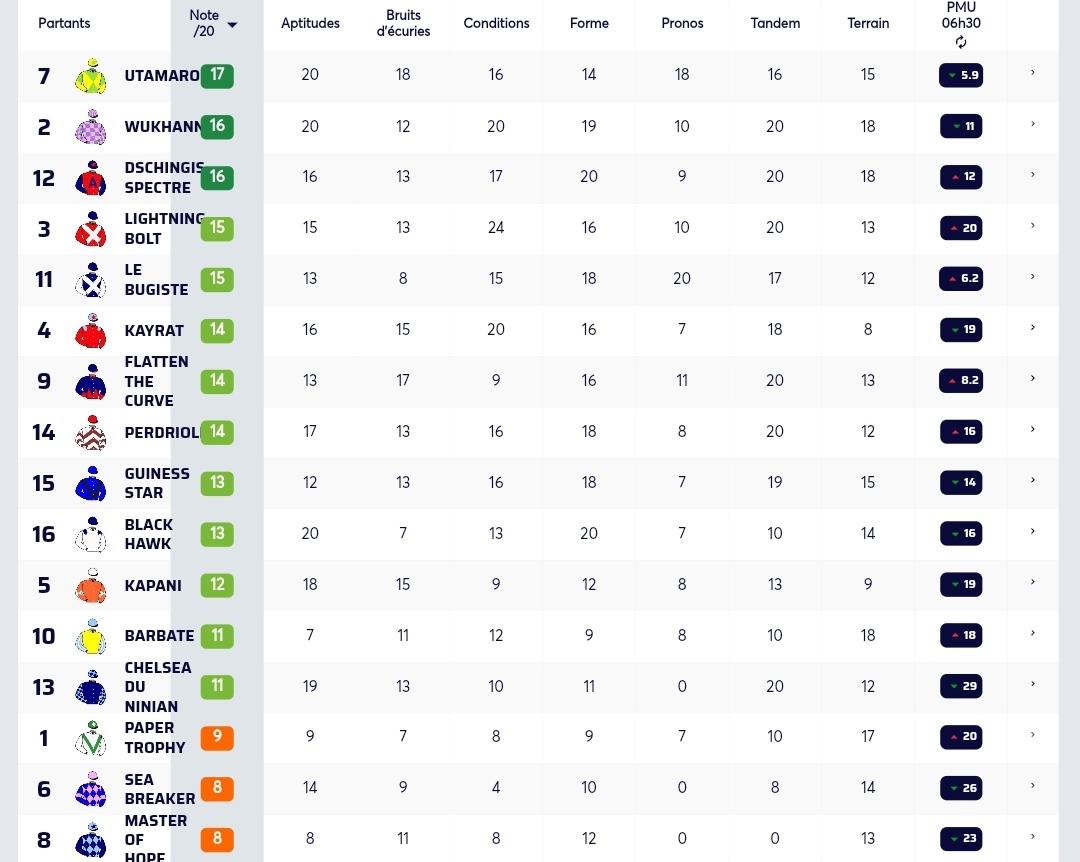Click Le Bugiste's white and blue silks icon
The width and height of the screenshot is (1080, 862).
point(91,280)
